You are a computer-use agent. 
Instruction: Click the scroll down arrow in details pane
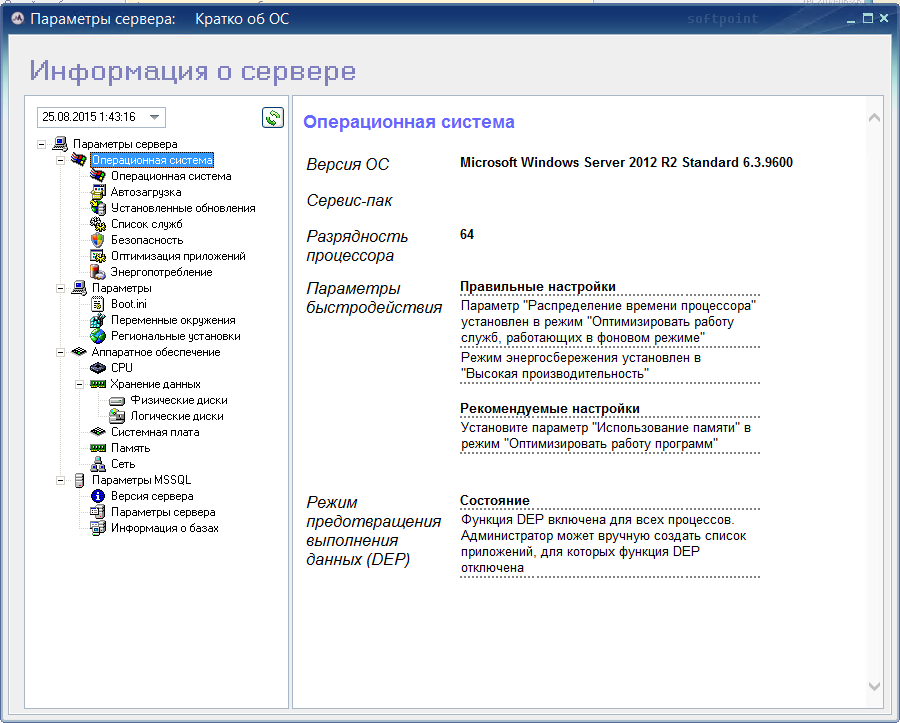click(x=874, y=686)
